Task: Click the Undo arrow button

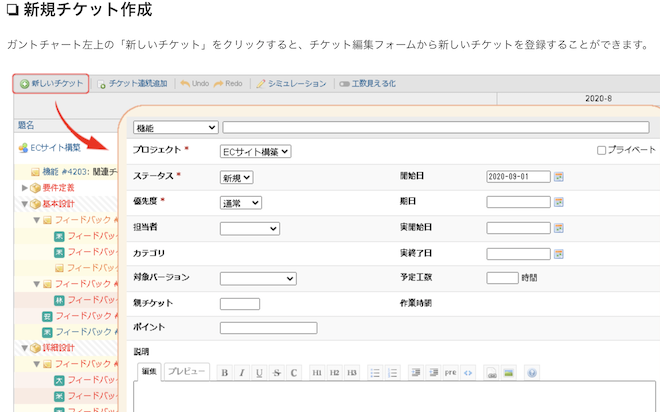Action: click(x=195, y=84)
